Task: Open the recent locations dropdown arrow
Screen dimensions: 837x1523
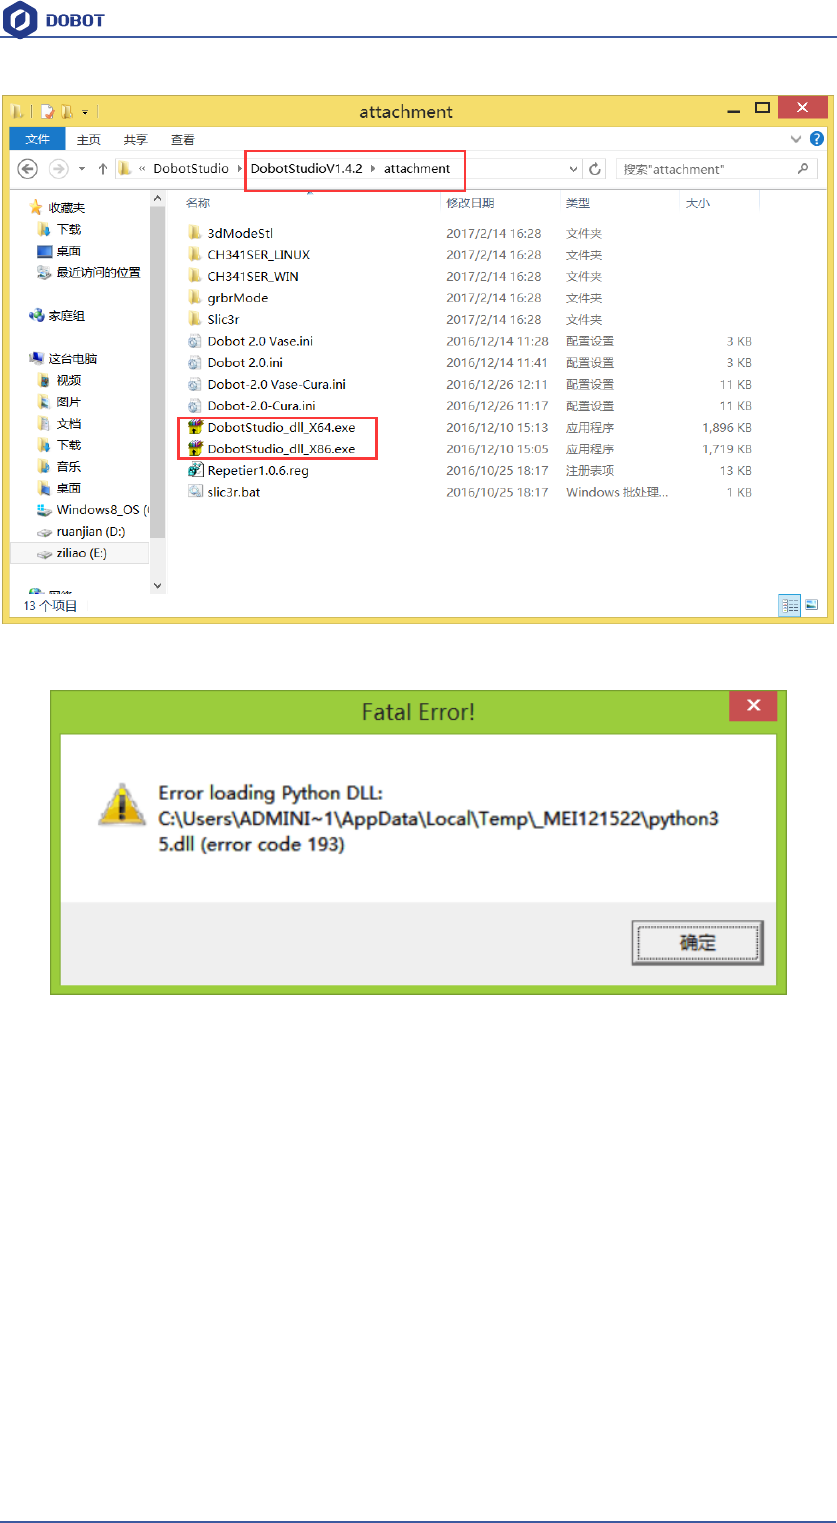Action: (x=82, y=169)
